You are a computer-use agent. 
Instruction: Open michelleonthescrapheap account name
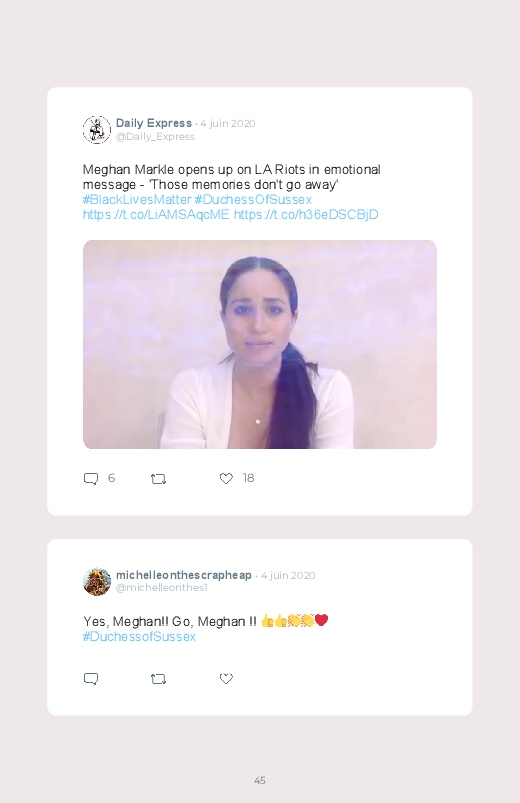[x=183, y=575]
